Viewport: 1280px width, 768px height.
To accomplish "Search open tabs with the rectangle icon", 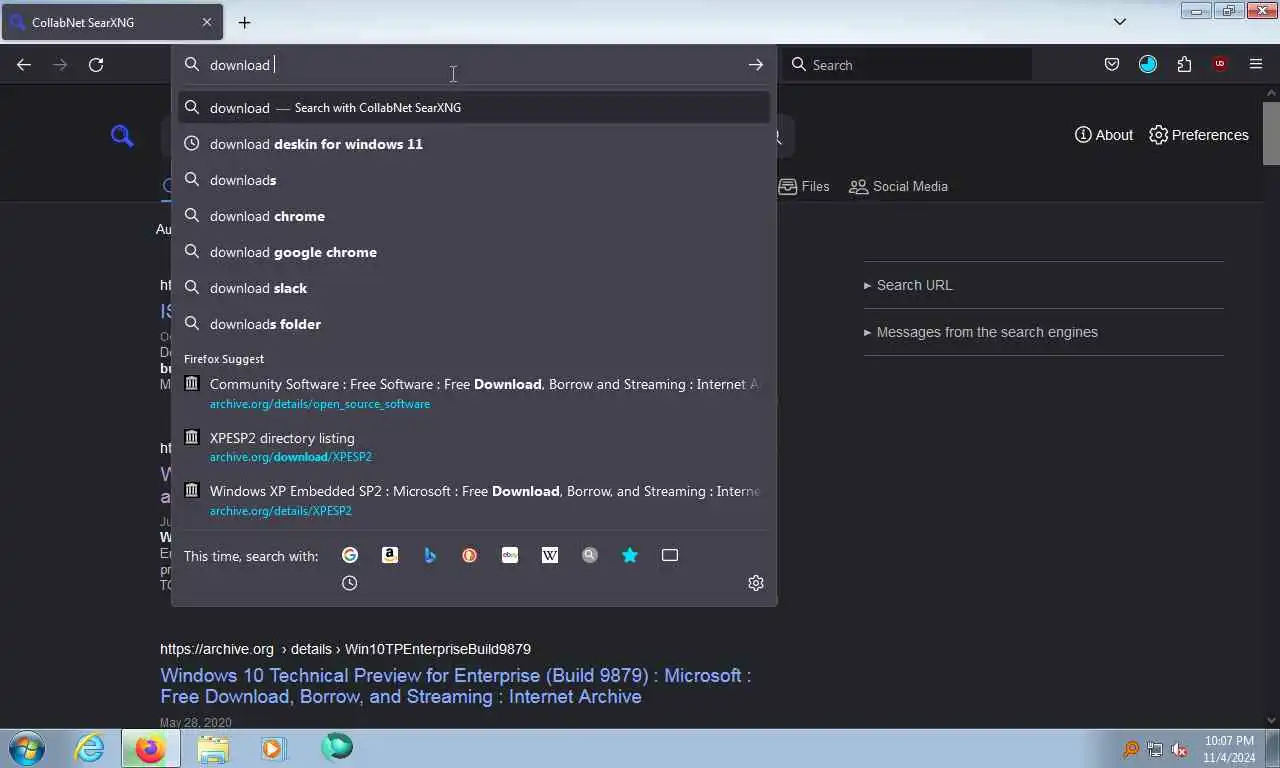I will [670, 555].
